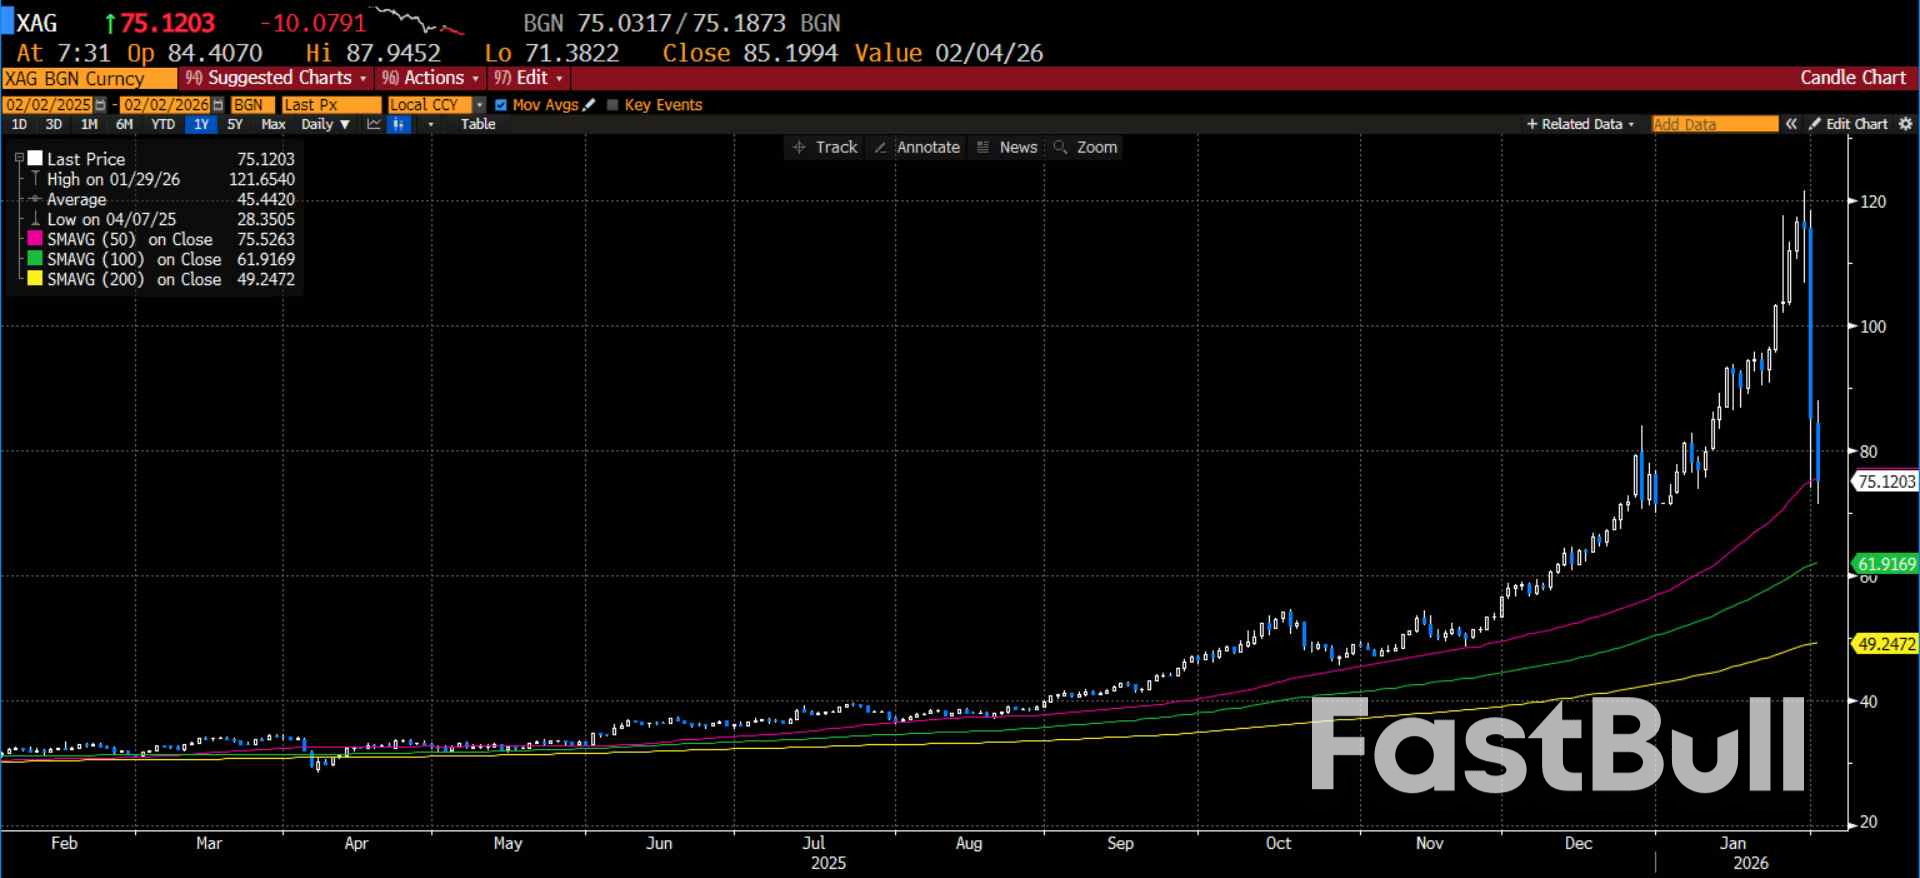The height and width of the screenshot is (878, 1920).
Task: Open the Related Data dropdown
Action: point(1580,124)
